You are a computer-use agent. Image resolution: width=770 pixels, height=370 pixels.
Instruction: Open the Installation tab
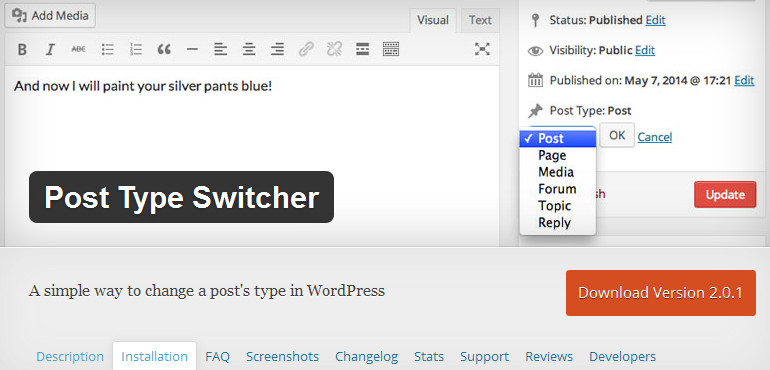tap(154, 356)
